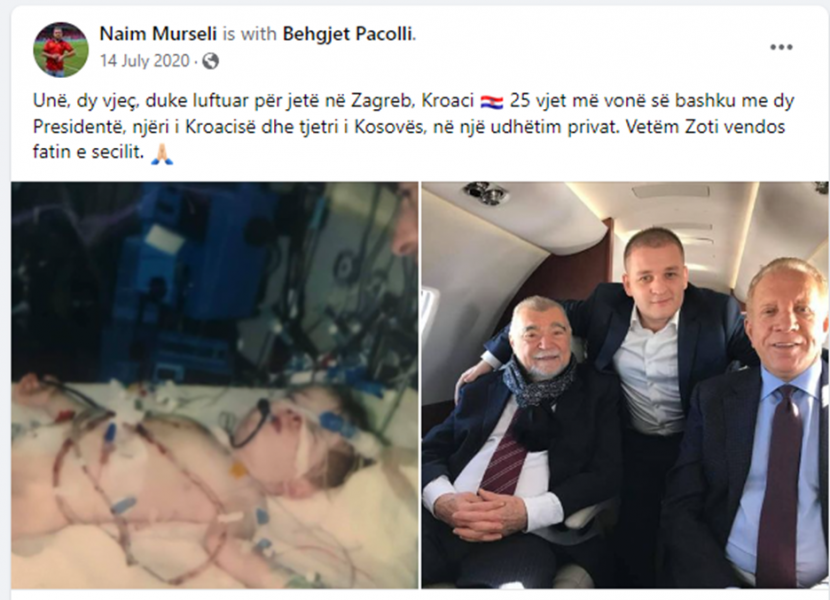Image resolution: width=830 pixels, height=600 pixels.
Task: Open the hospital bed photo on left
Action: click(214, 385)
